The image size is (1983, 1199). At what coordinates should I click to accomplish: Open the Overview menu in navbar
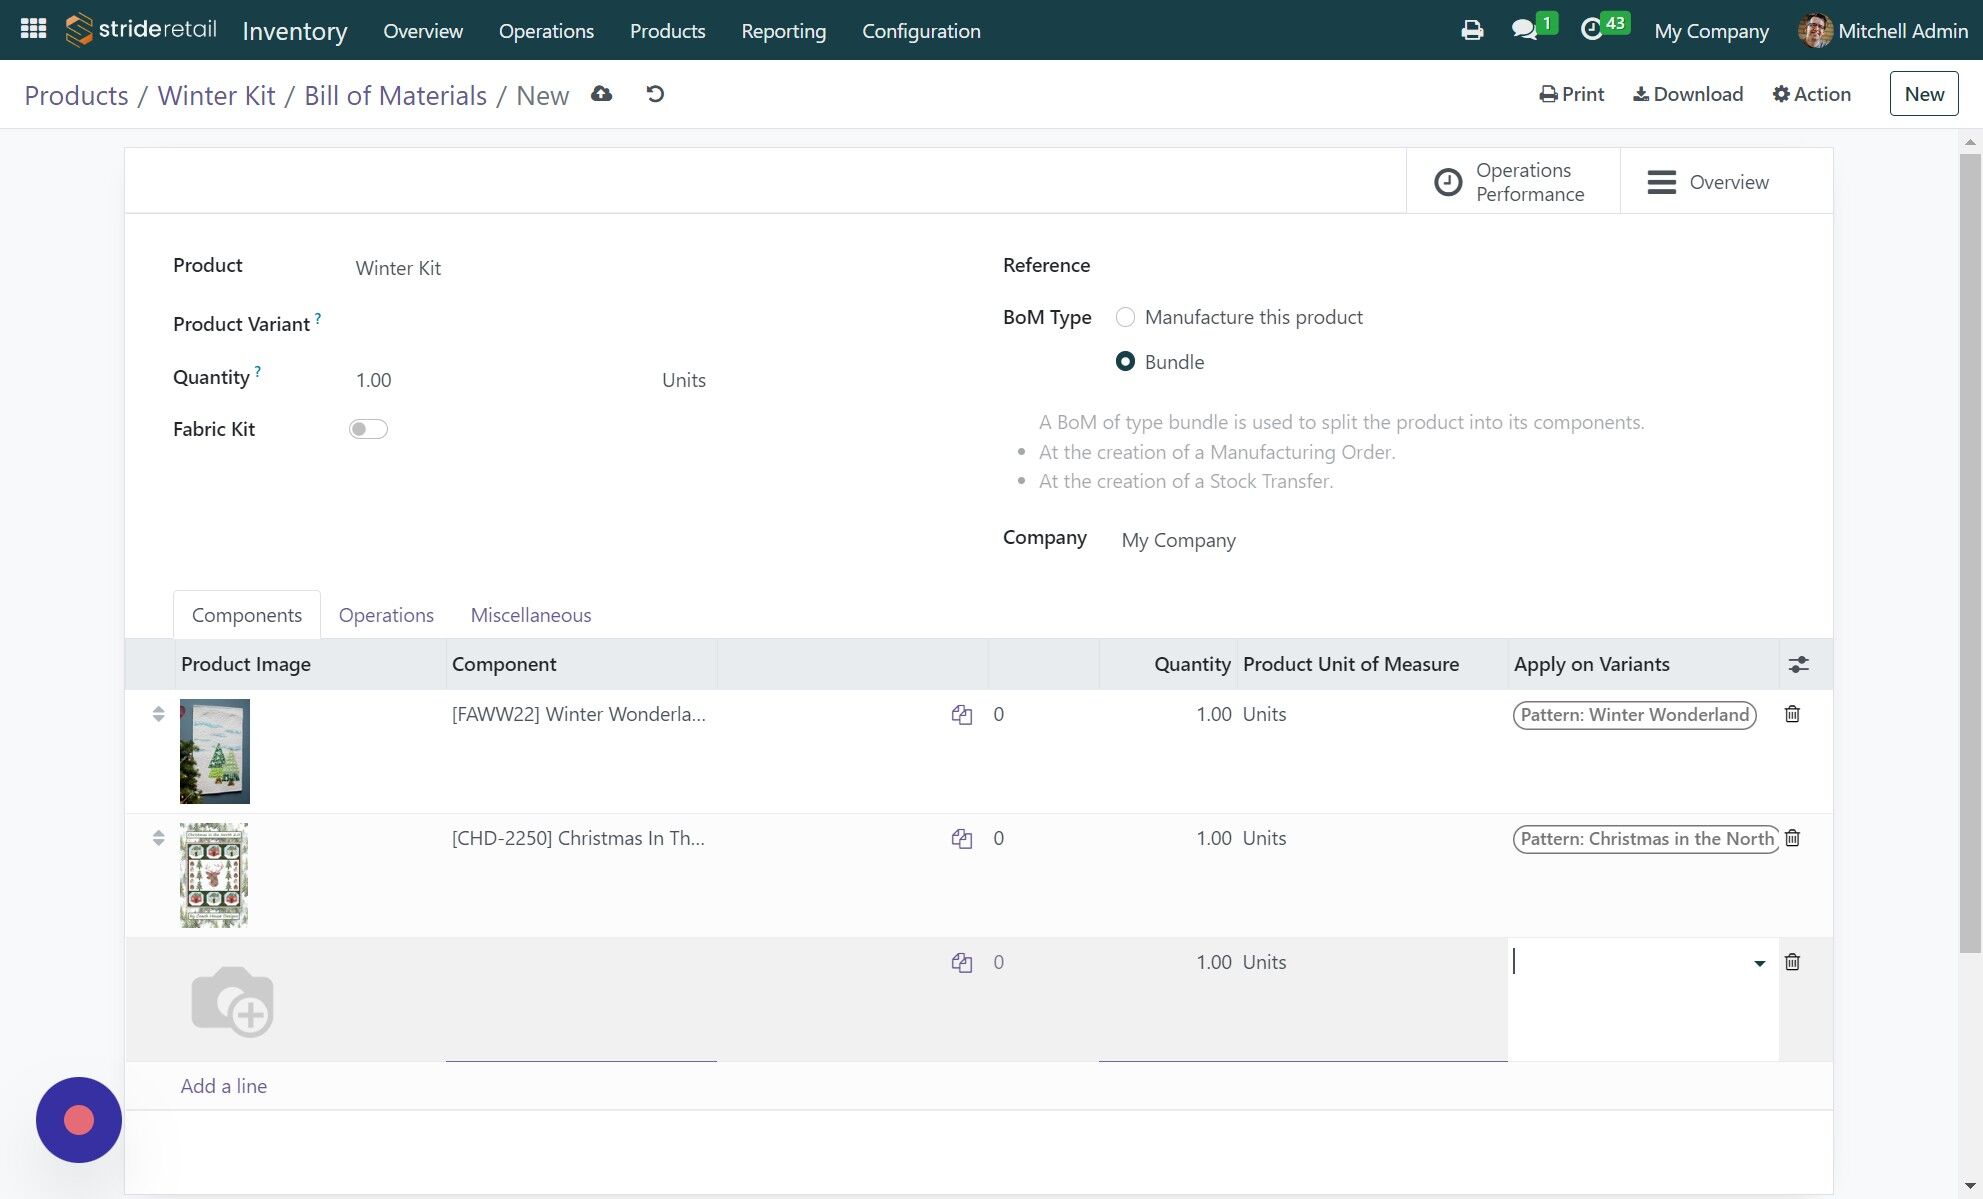[423, 31]
